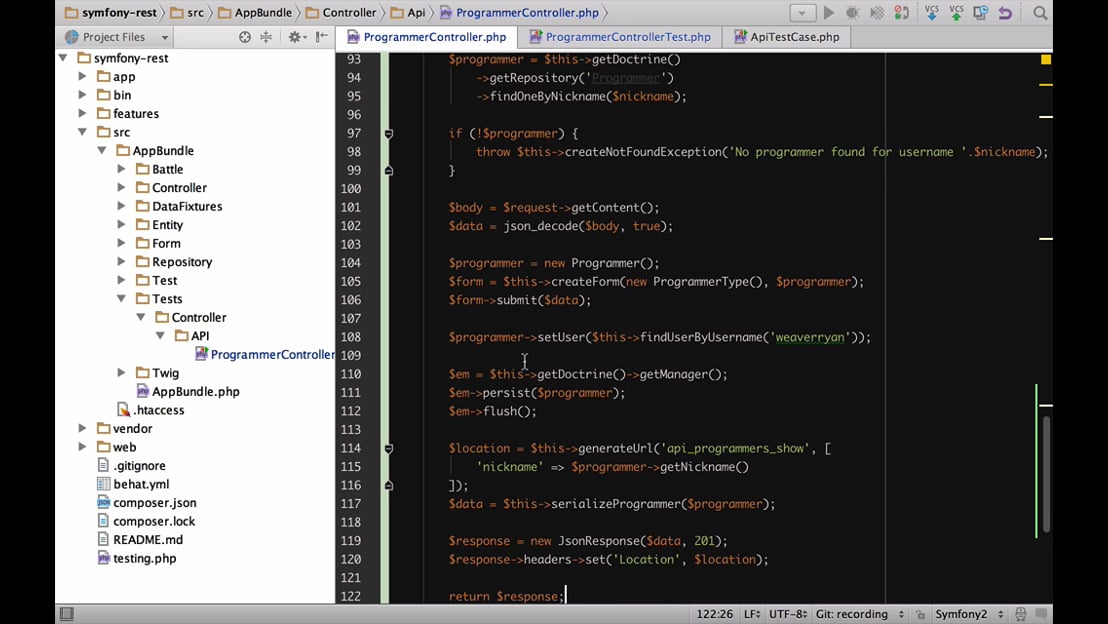
Task: Switch to ProgrammerController.php tab
Action: pos(427,37)
